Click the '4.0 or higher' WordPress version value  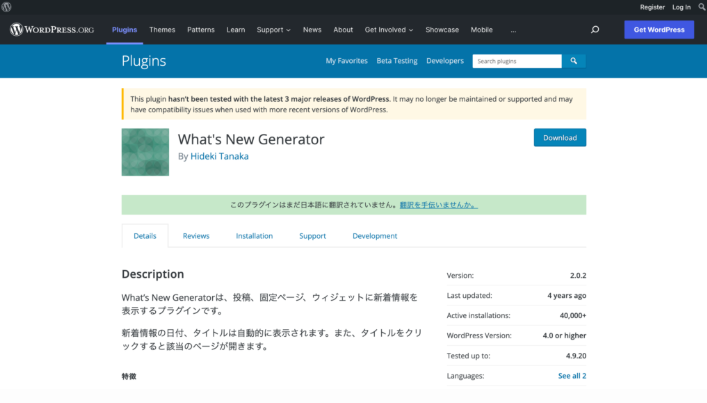(x=565, y=335)
